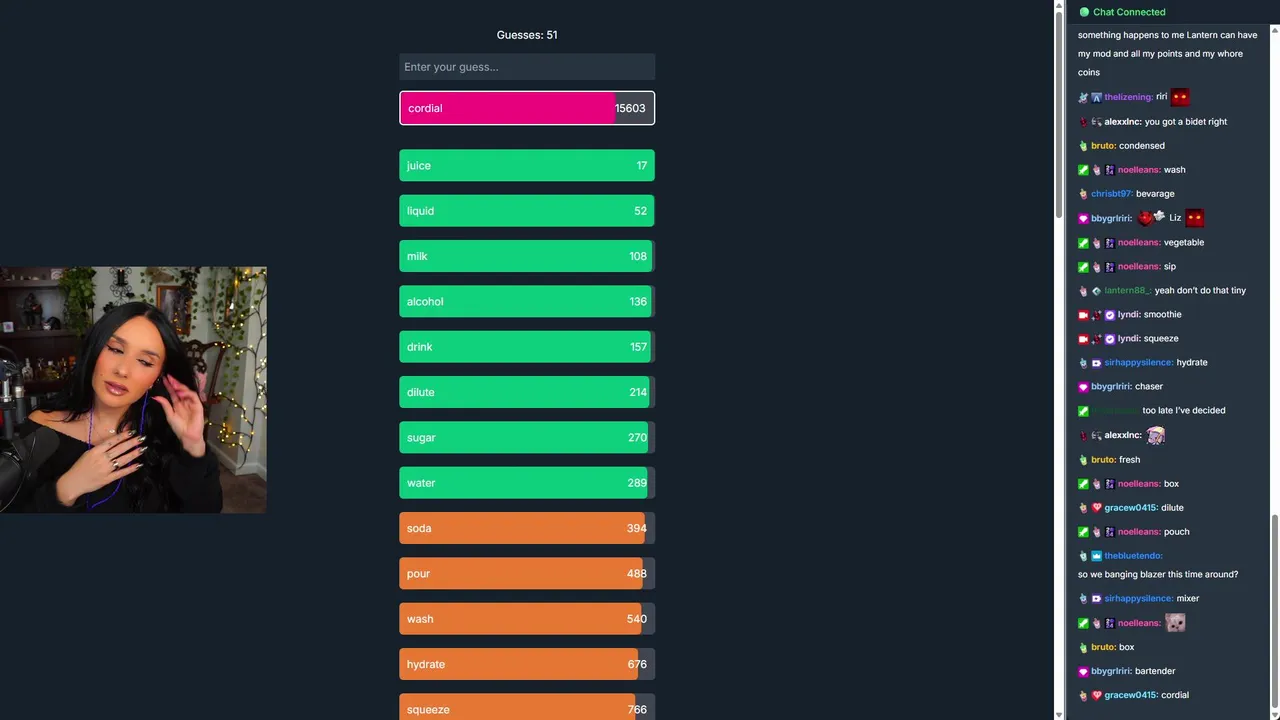Viewport: 1280px width, 720px height.
Task: Click the crown badge beside thebluetendo
Action: pos(1096,556)
